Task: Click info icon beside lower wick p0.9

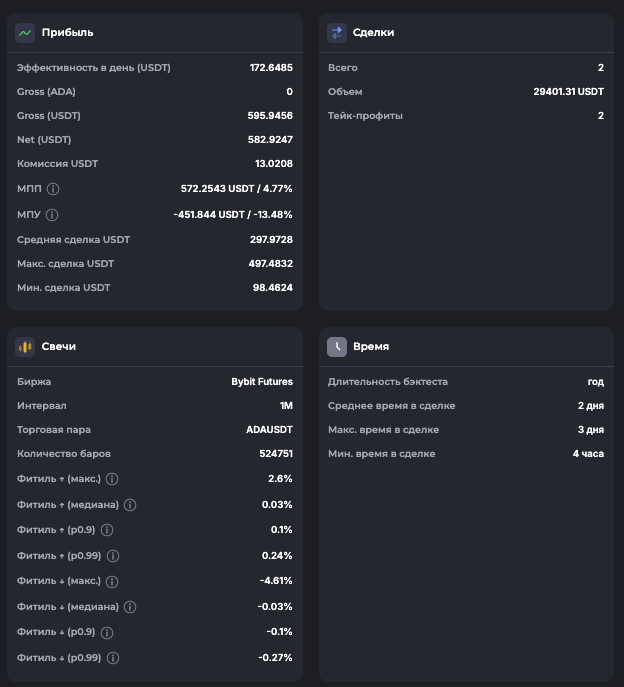Action: pos(107,632)
